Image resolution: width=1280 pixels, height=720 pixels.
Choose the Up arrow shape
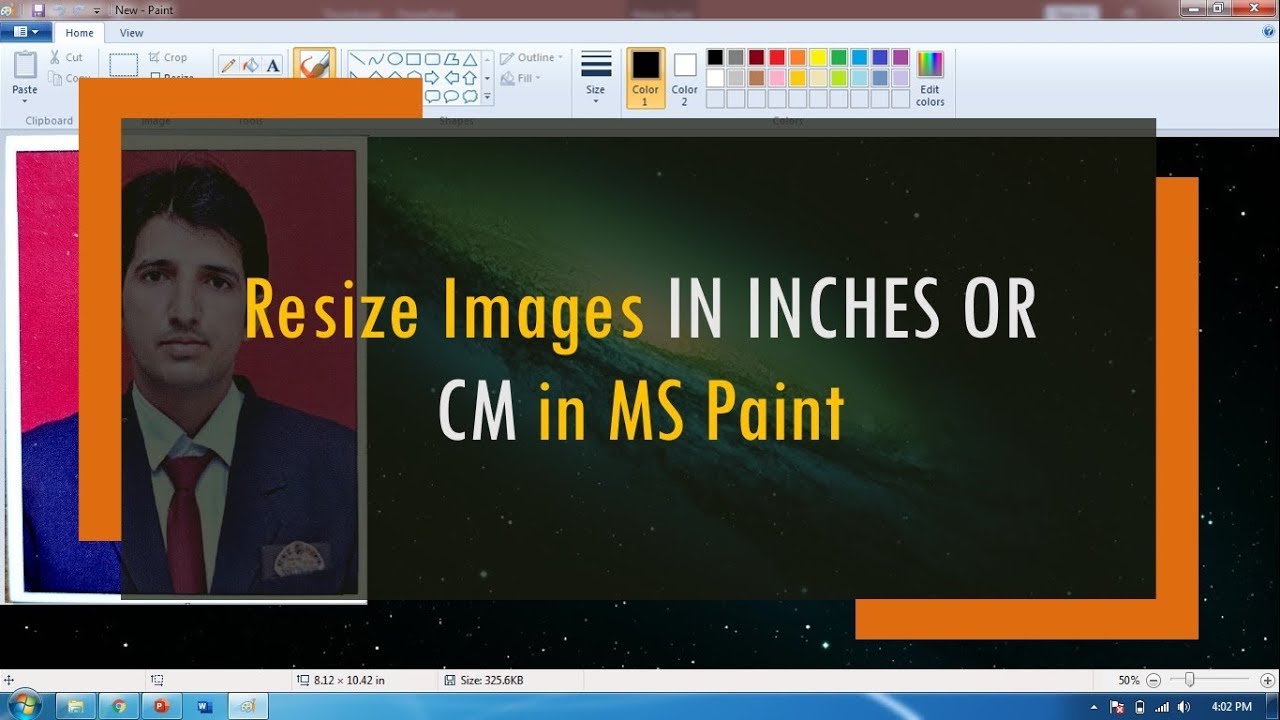(470, 78)
